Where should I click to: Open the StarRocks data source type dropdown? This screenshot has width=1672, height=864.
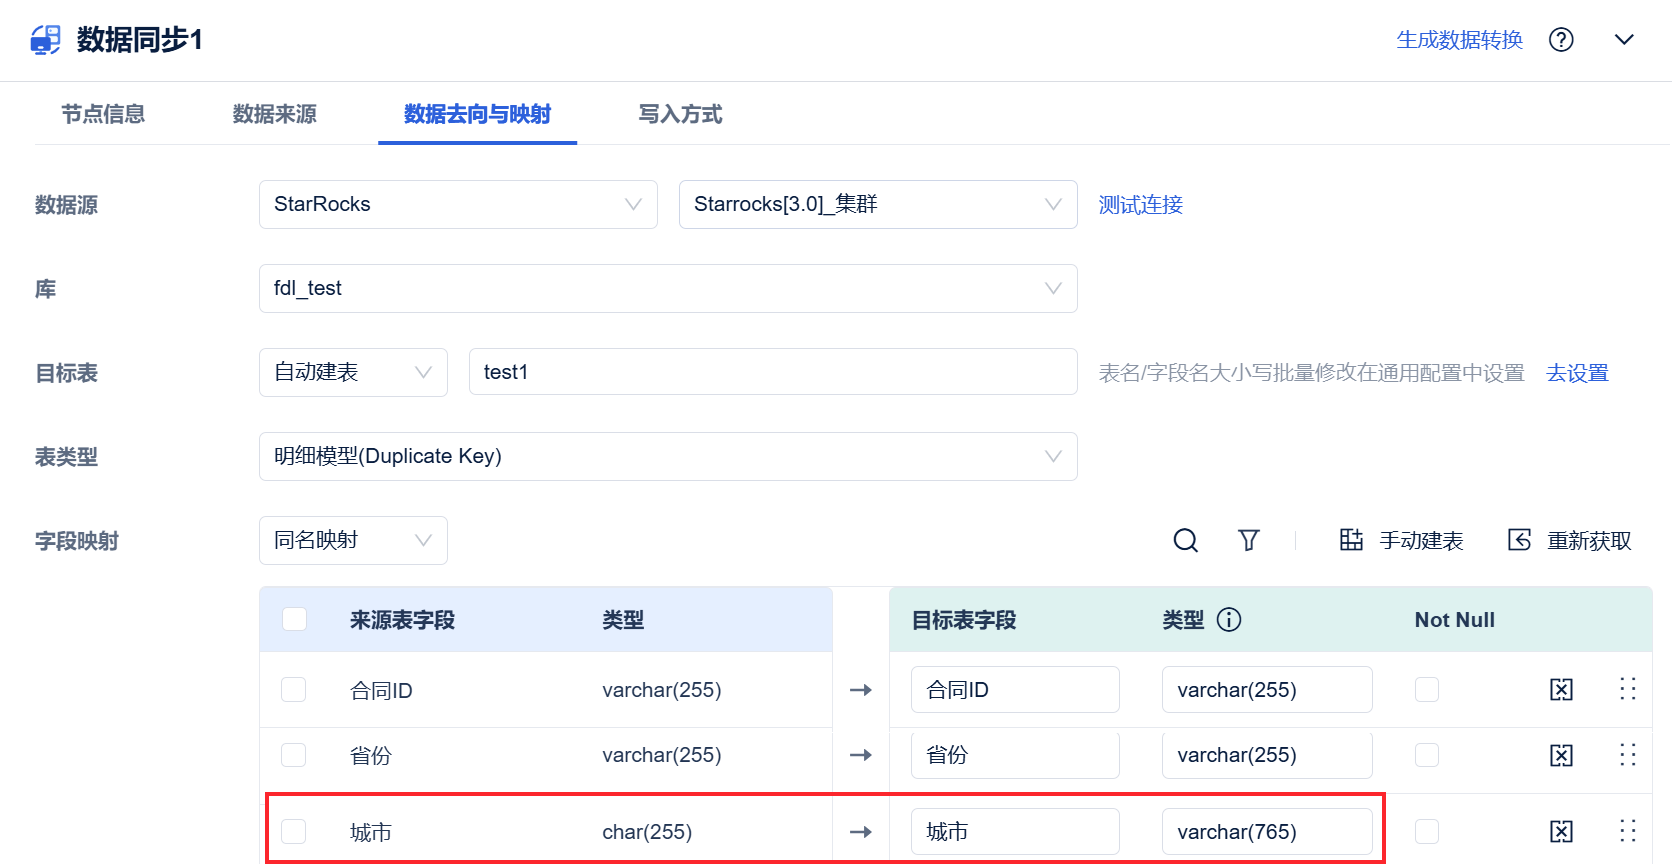pos(458,204)
